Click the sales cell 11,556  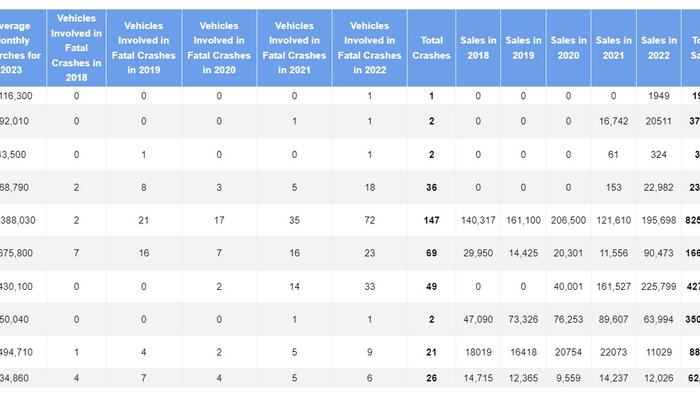613,253
